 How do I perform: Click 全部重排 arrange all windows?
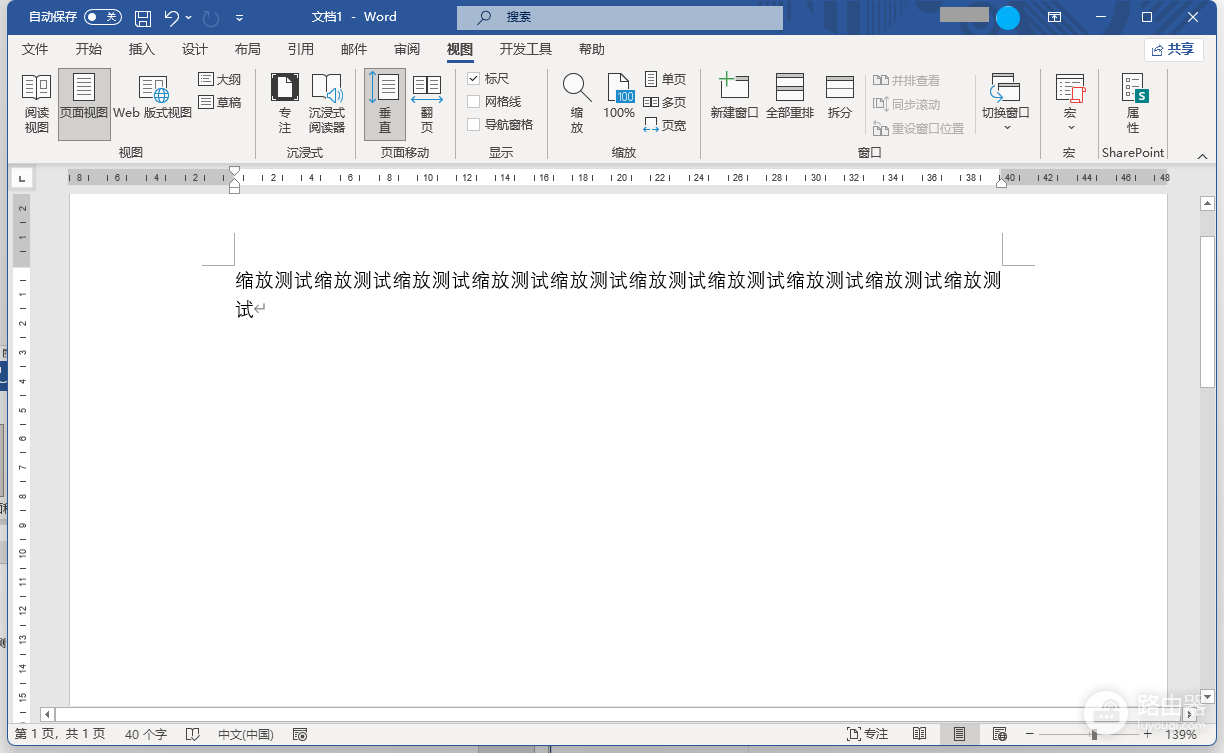coord(790,98)
